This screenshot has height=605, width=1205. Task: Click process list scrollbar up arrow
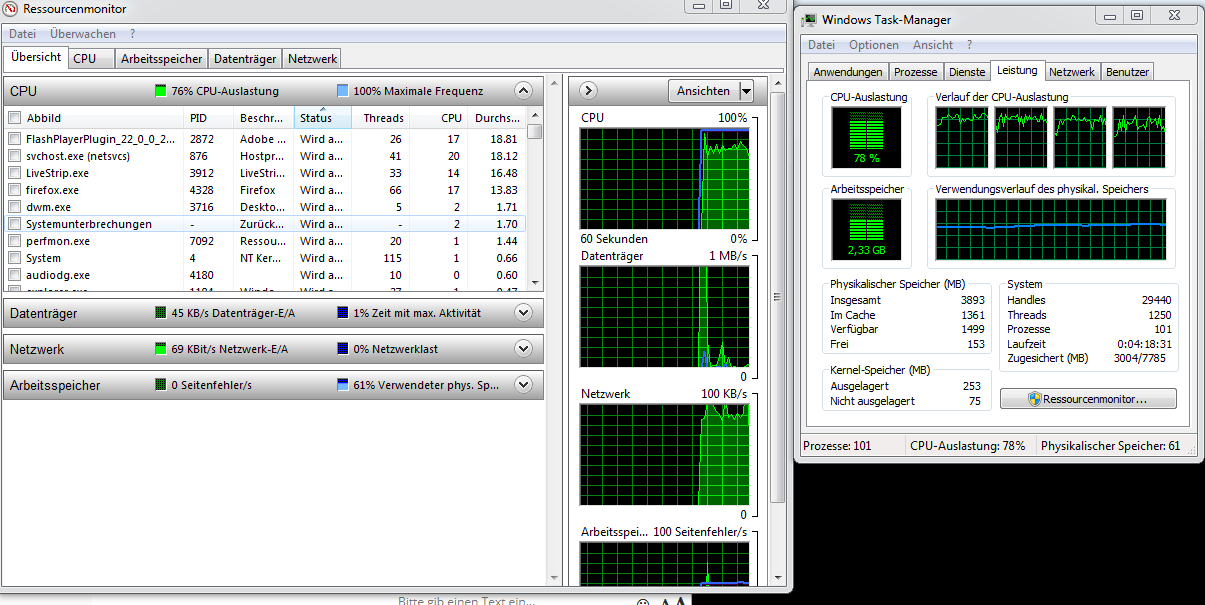535,115
